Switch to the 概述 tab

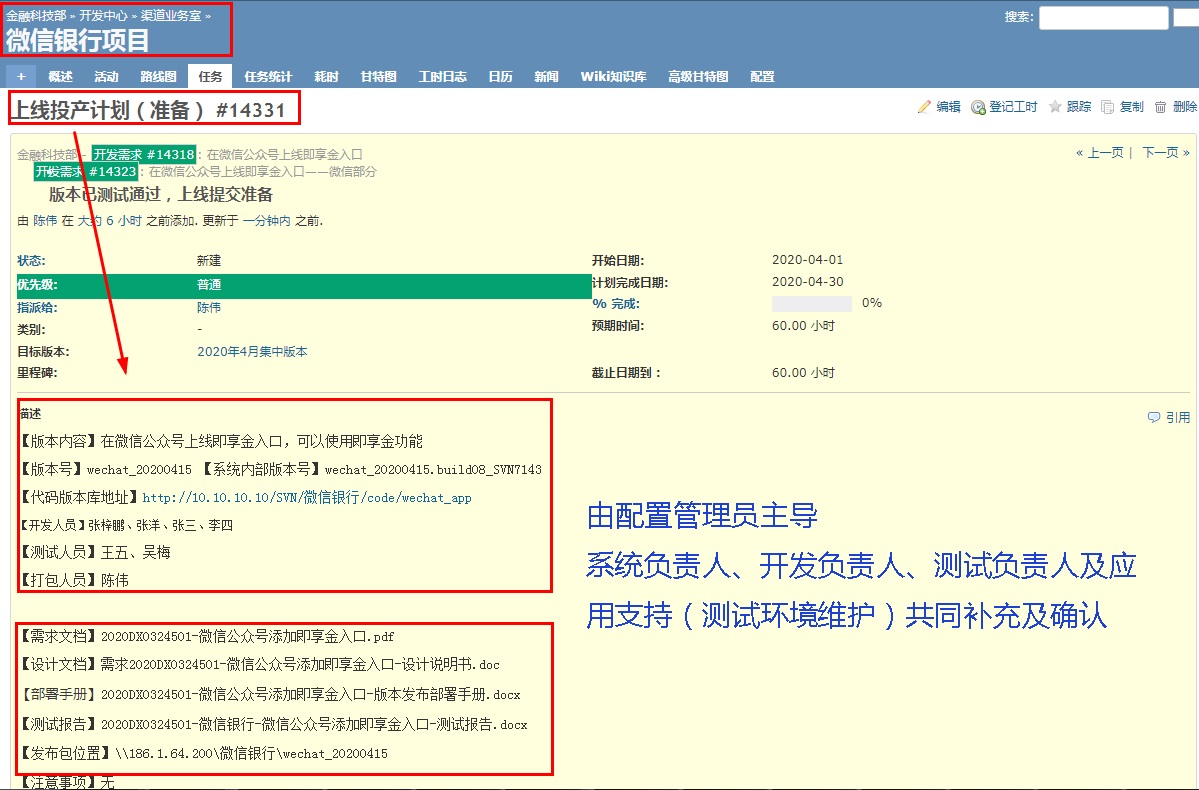[x=60, y=76]
